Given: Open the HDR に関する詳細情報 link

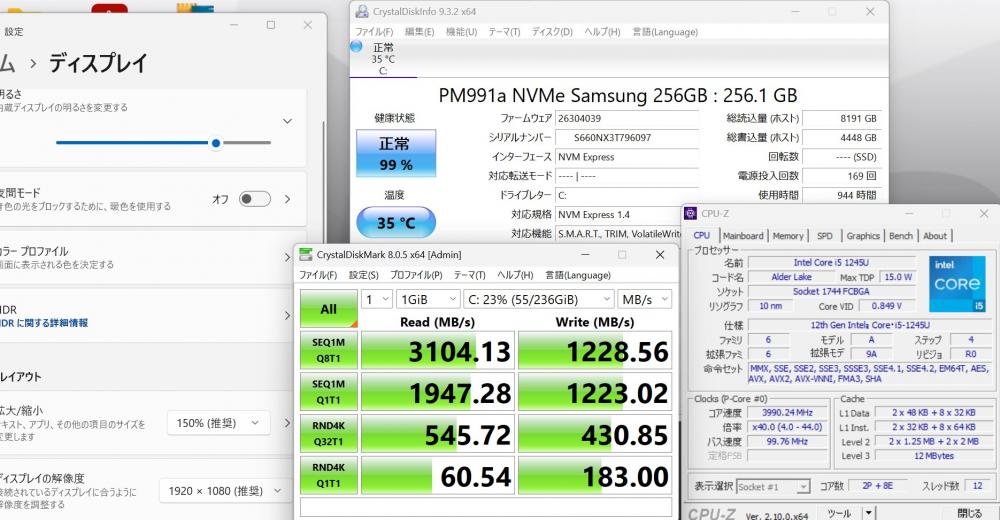Looking at the screenshot, I should pos(45,323).
